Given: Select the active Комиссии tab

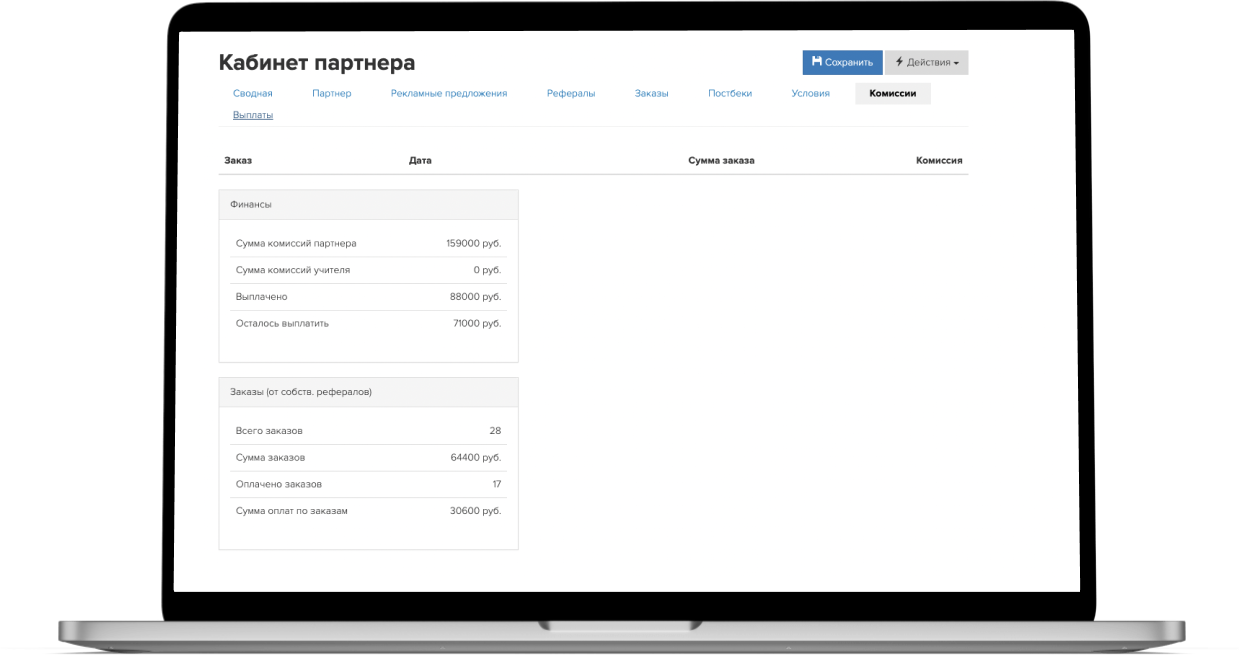Looking at the screenshot, I should [x=893, y=93].
